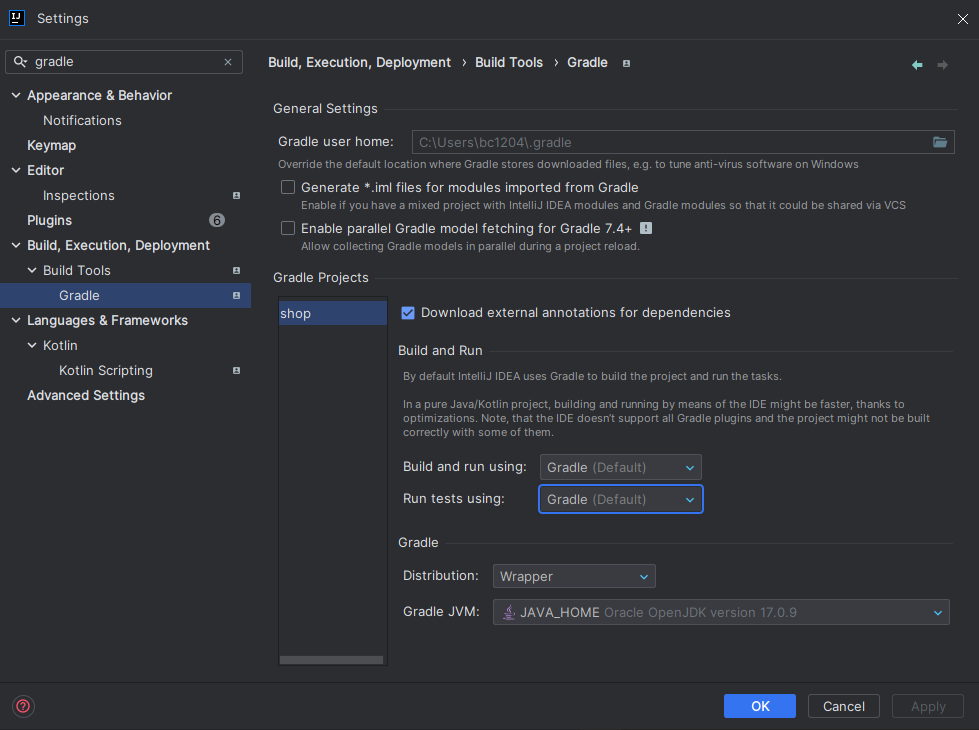Click the project icon on Gradle tree row
The image size is (979, 730).
click(x=237, y=295)
